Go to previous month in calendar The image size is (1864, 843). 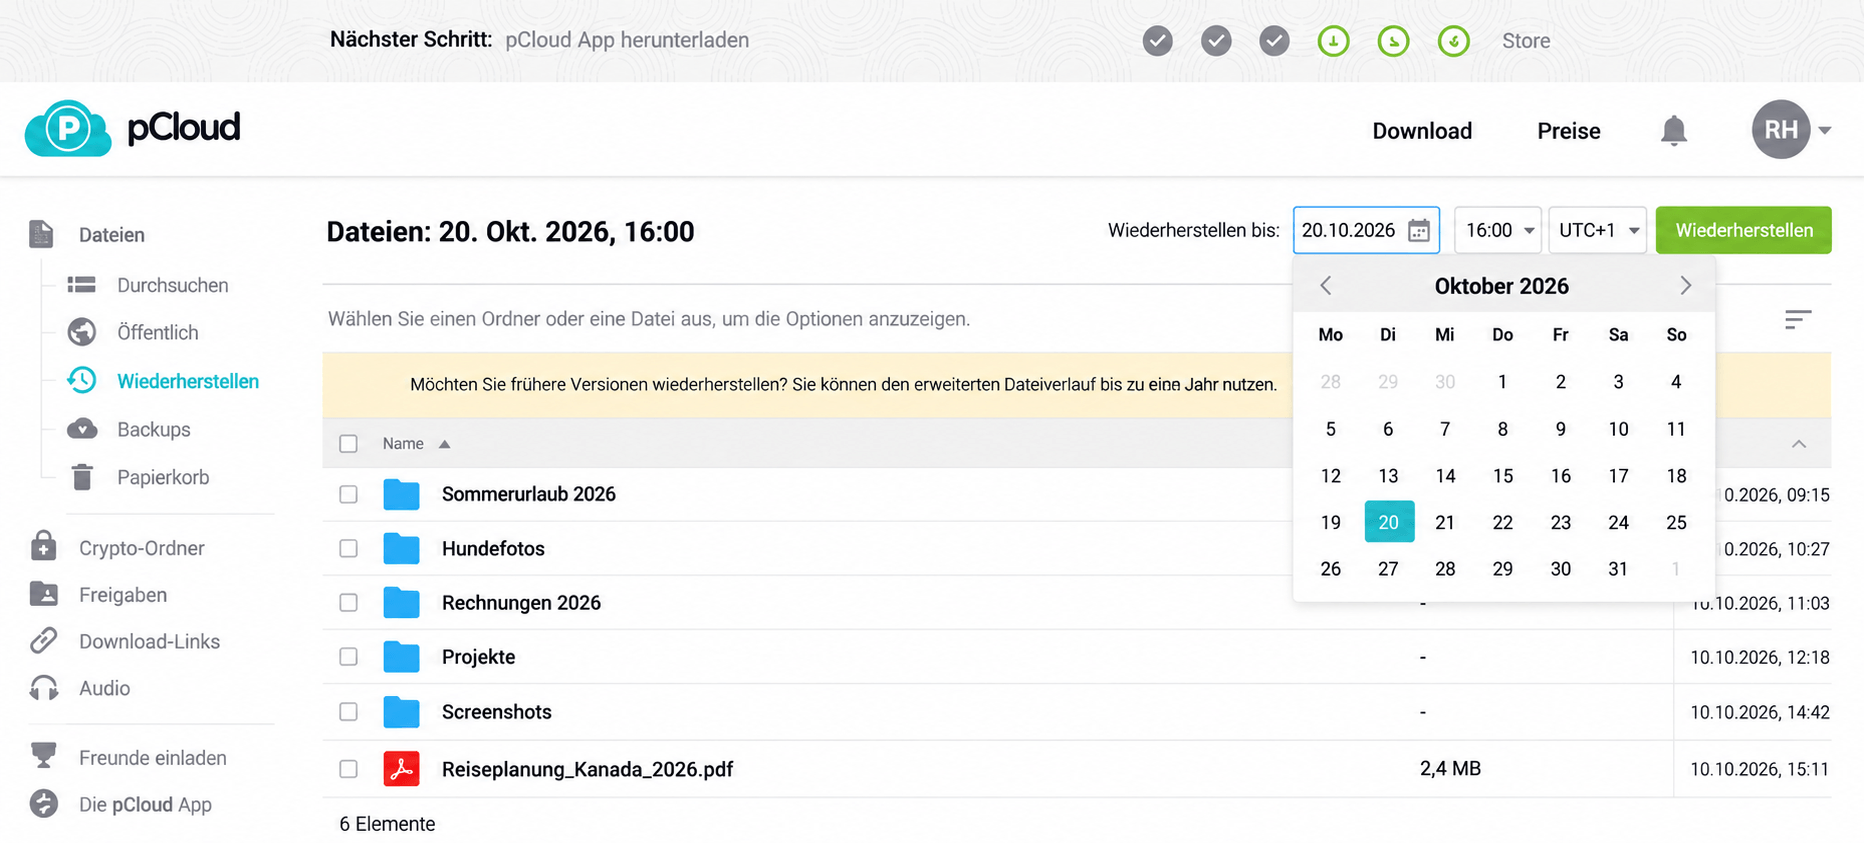click(x=1326, y=286)
